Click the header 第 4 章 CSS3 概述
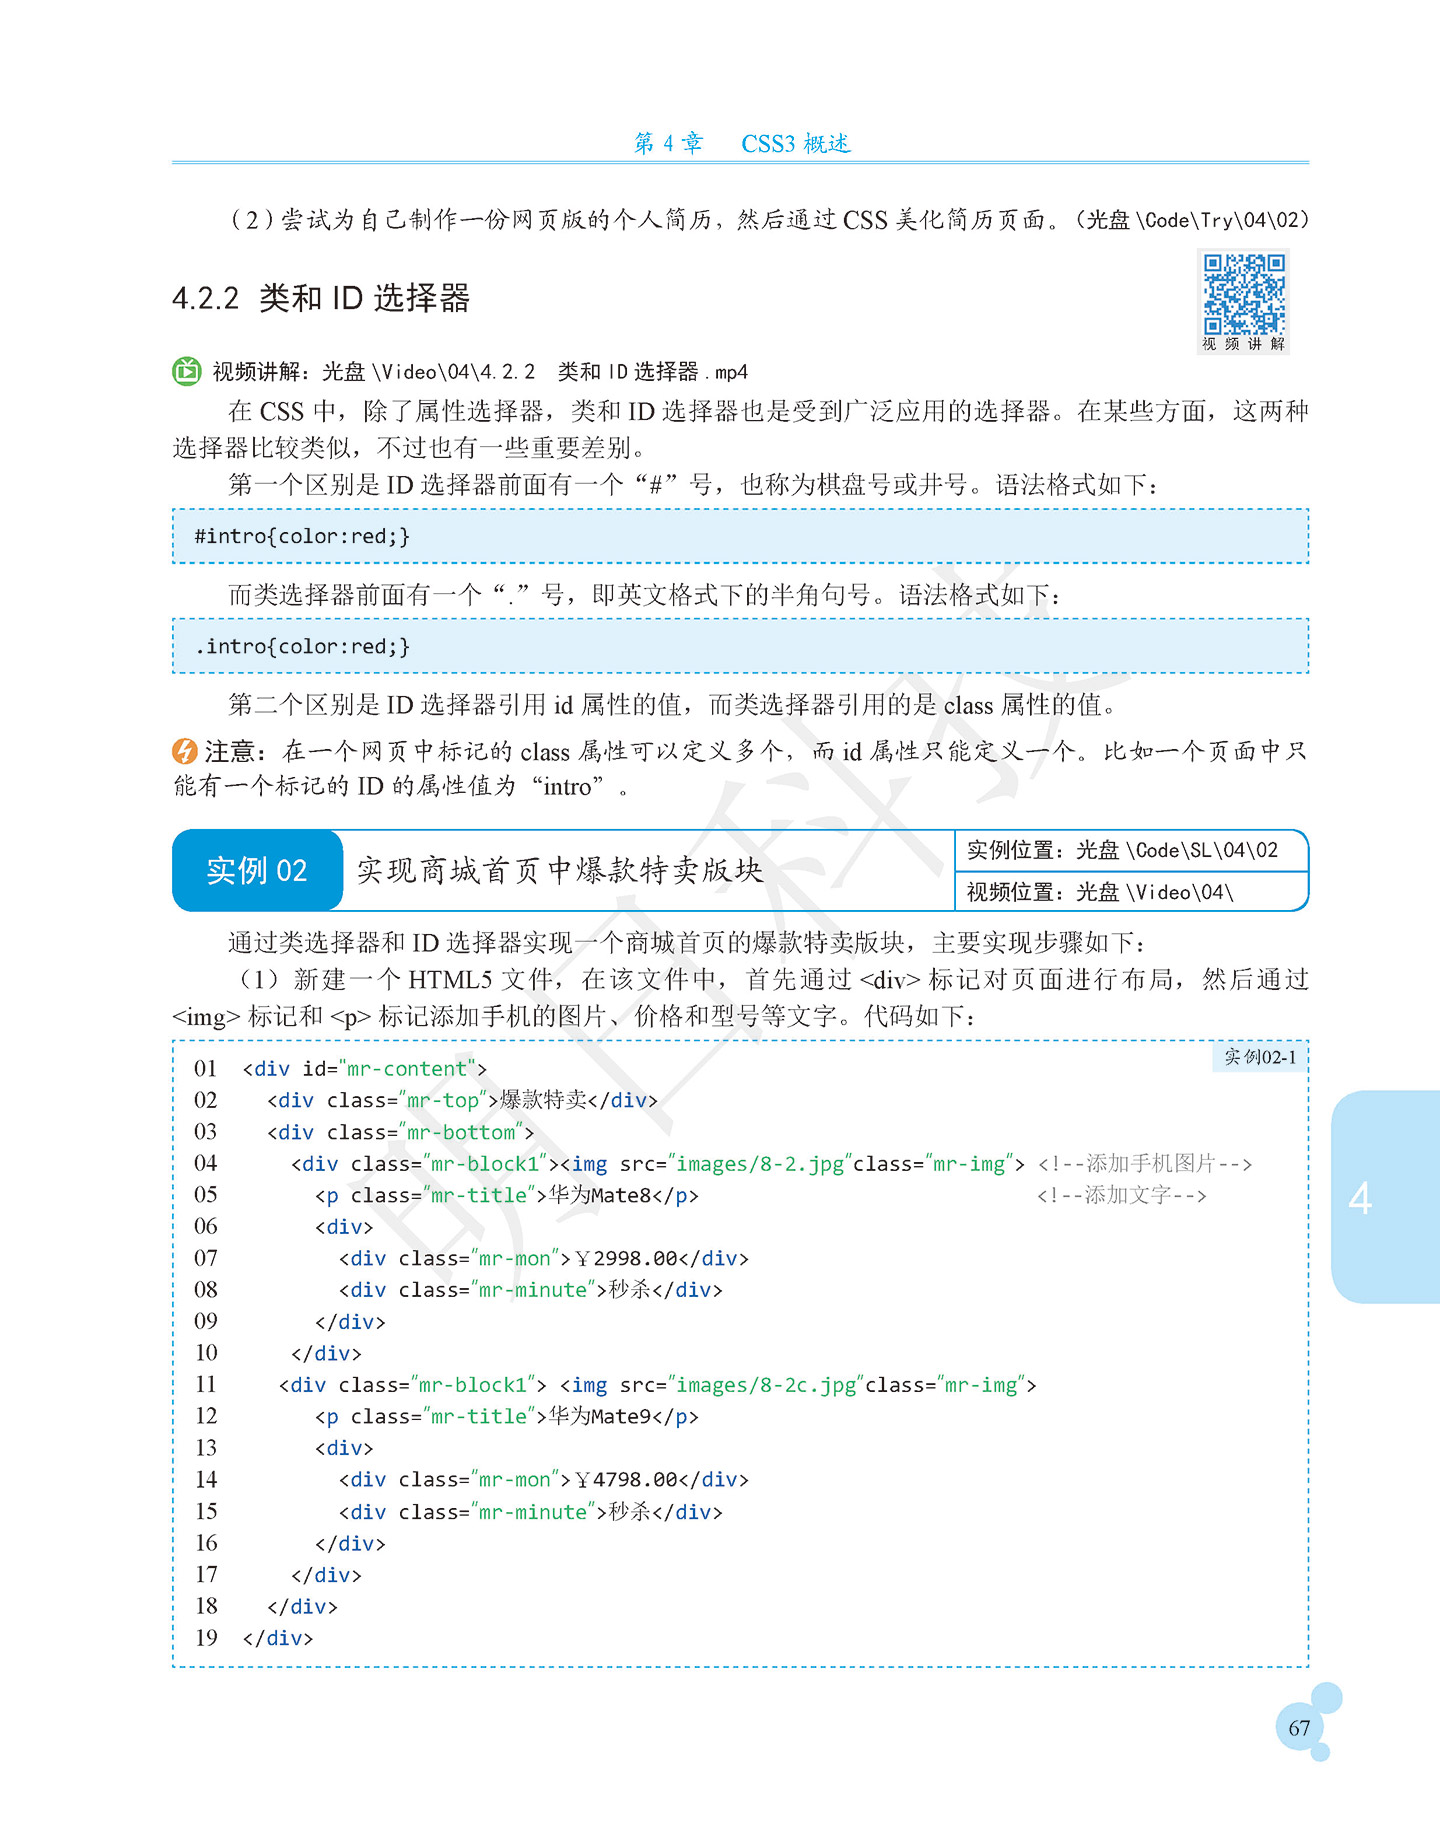 point(742,143)
